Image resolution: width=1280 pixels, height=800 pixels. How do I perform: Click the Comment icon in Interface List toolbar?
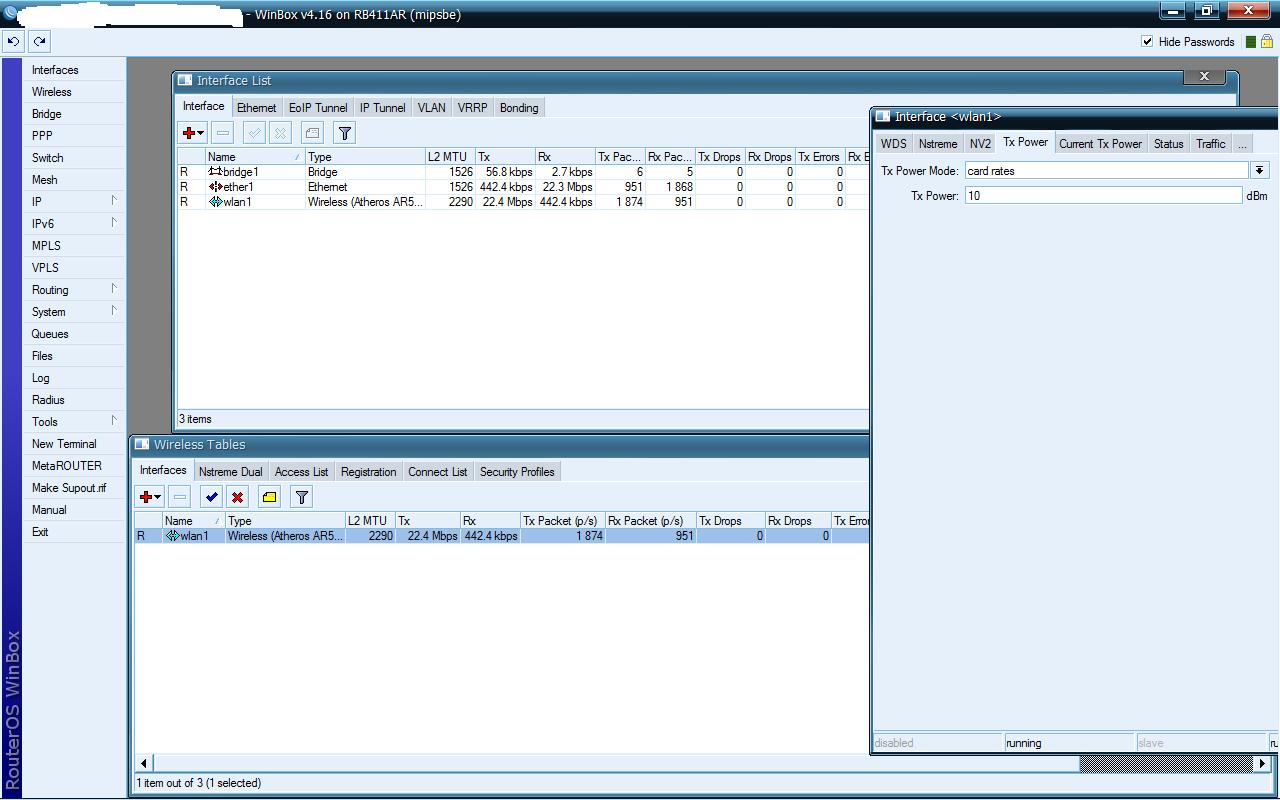pos(313,133)
